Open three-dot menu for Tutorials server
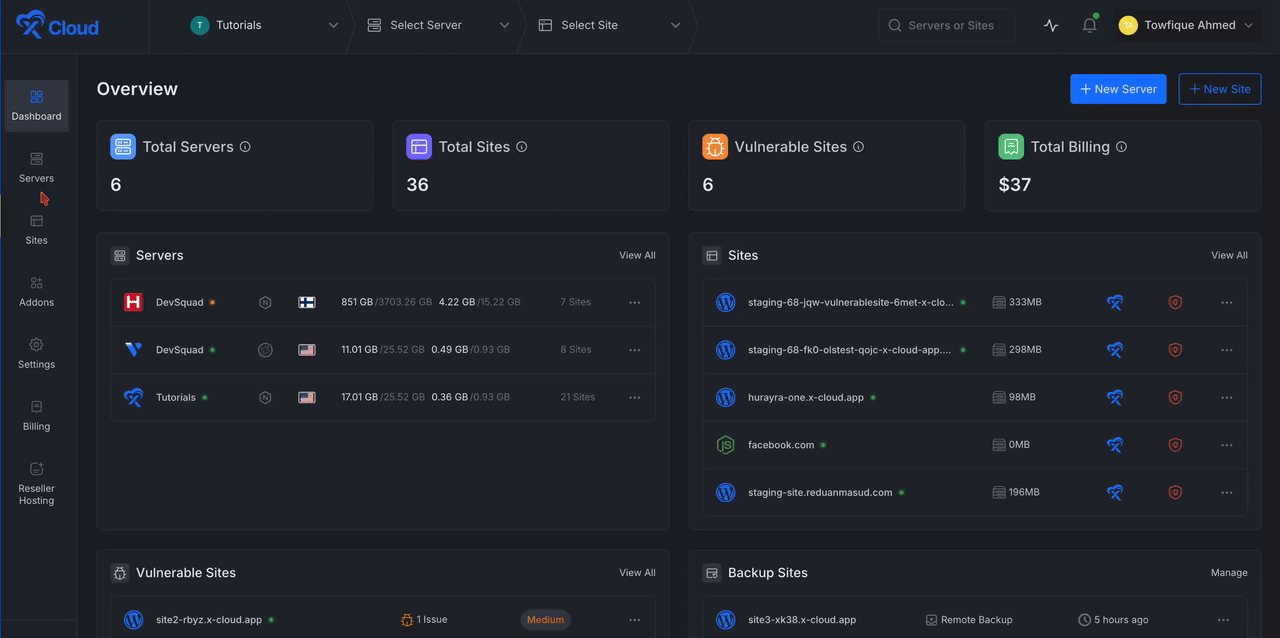This screenshot has width=1280, height=638. coord(634,397)
